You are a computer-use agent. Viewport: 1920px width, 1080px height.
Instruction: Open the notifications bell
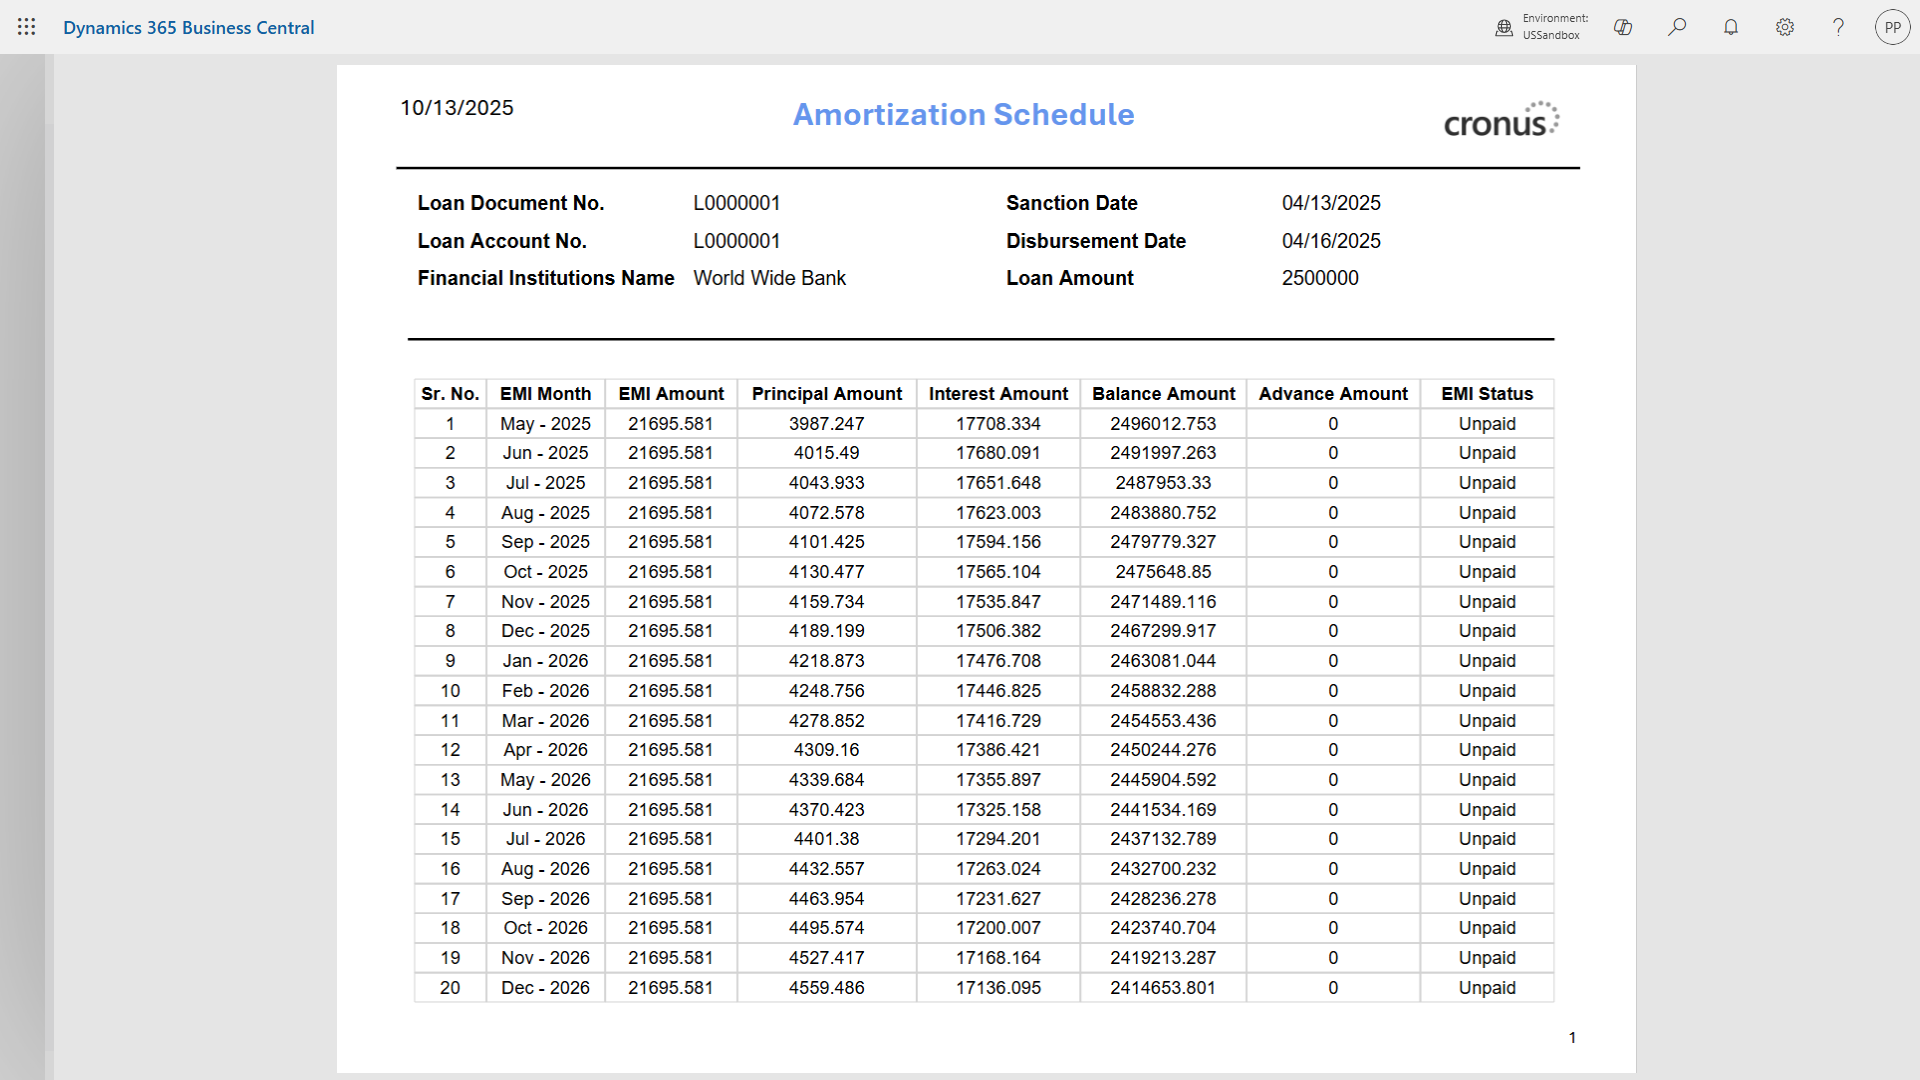pos(1731,27)
